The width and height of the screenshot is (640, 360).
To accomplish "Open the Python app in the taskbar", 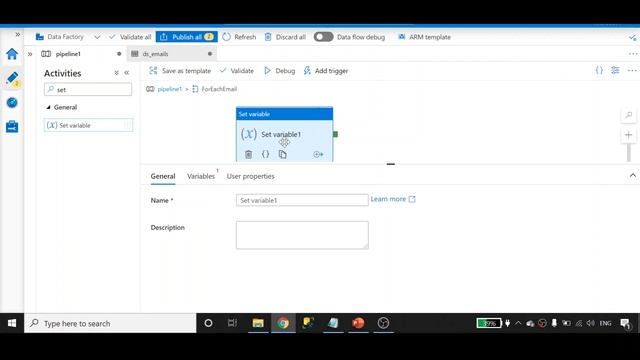I will point(308,323).
